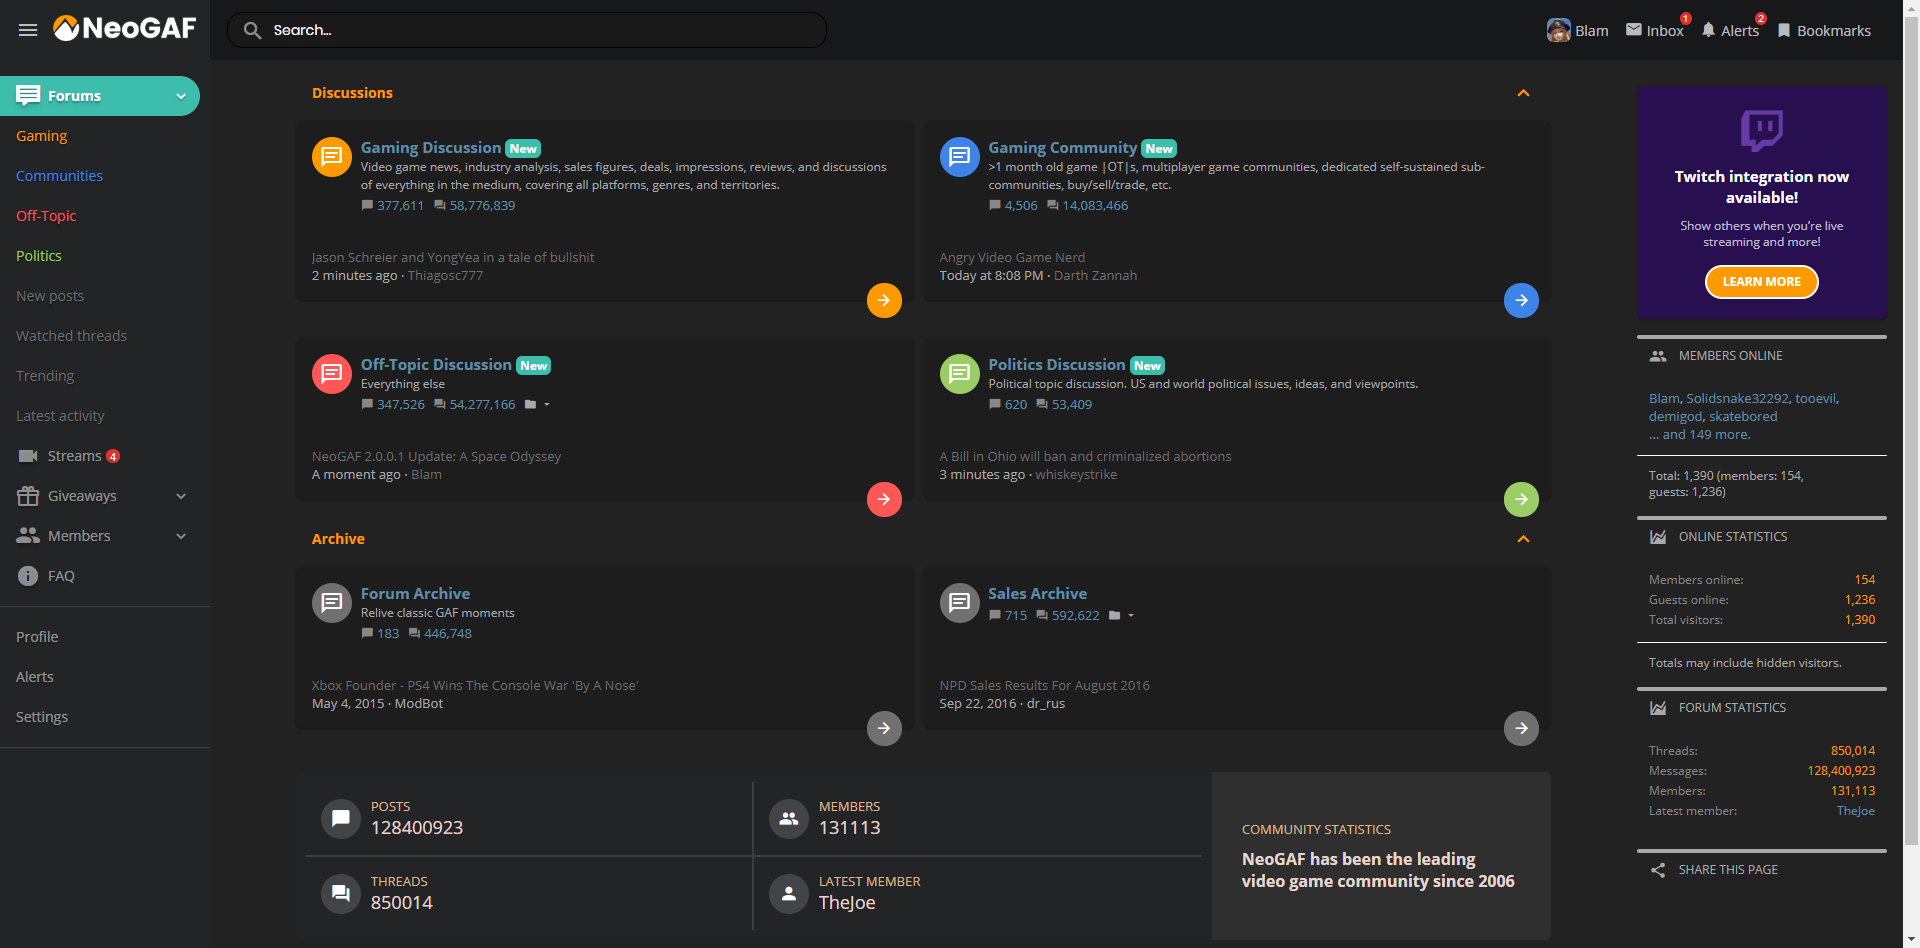1920x948 pixels.
Task: Collapse the Discussions section
Action: (1523, 93)
